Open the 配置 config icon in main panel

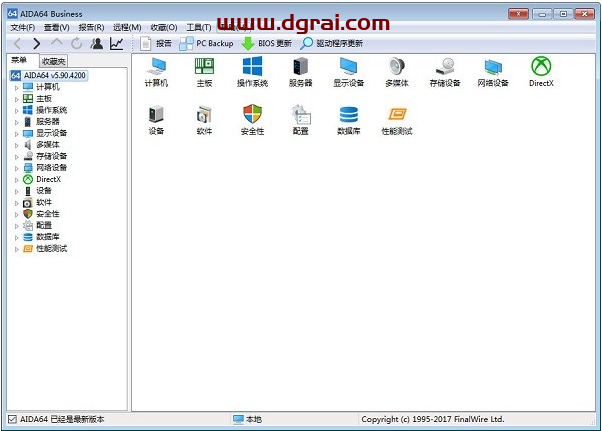click(301, 120)
